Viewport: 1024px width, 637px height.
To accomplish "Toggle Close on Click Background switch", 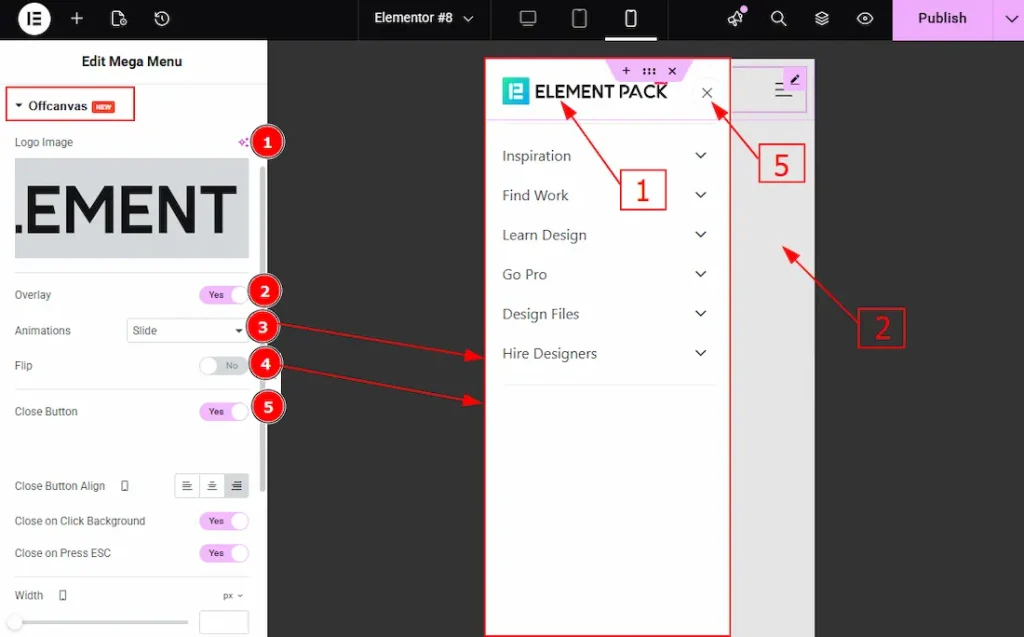I will tap(224, 521).
